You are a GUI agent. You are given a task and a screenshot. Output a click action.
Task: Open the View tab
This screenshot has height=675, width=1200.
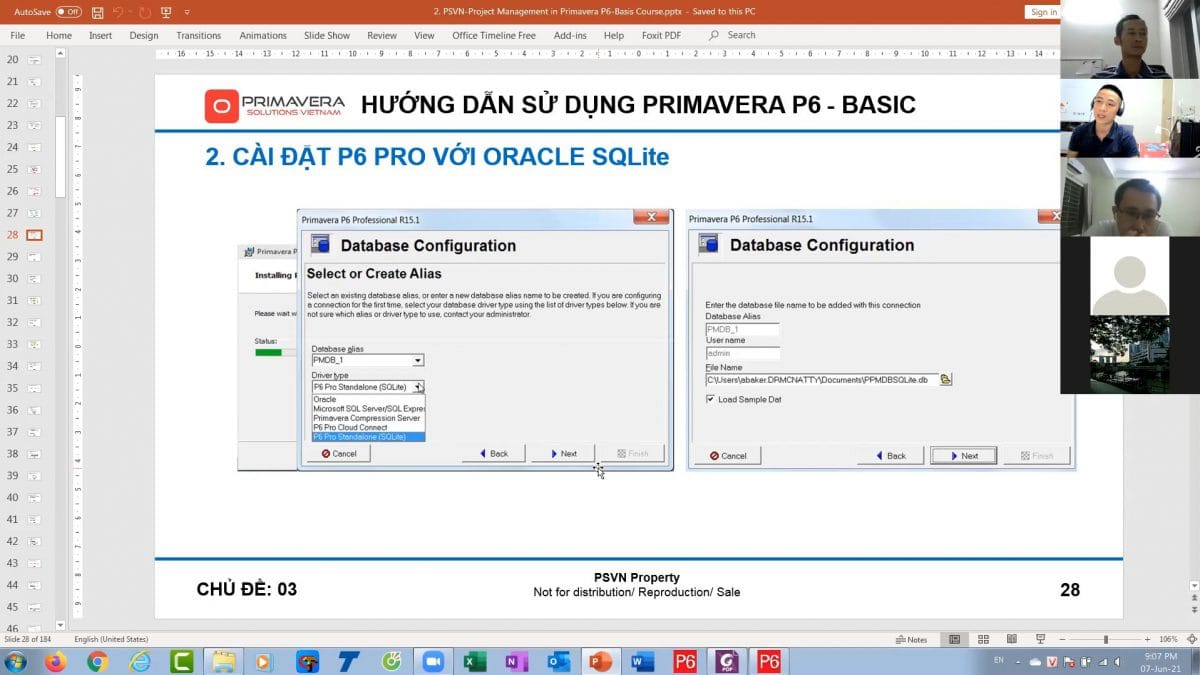click(x=424, y=35)
